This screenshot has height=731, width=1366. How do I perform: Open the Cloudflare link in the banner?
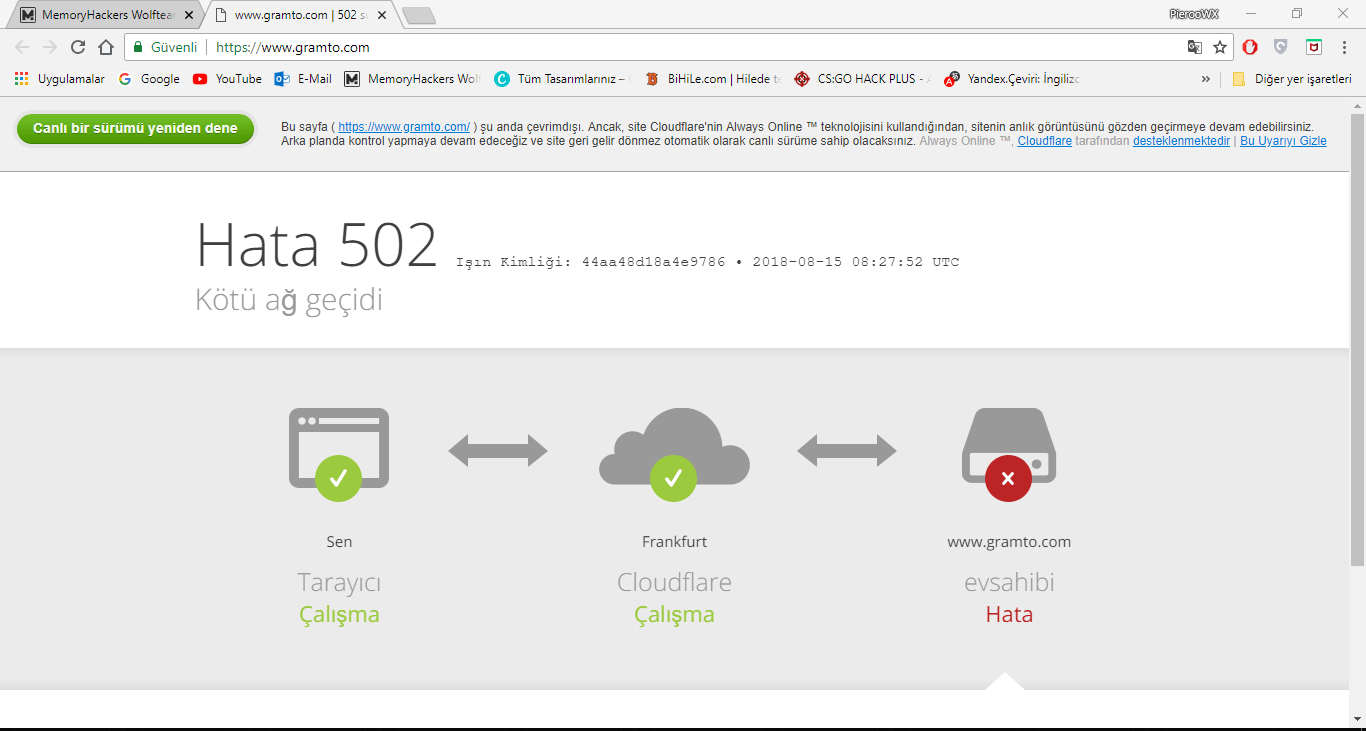(x=1044, y=142)
